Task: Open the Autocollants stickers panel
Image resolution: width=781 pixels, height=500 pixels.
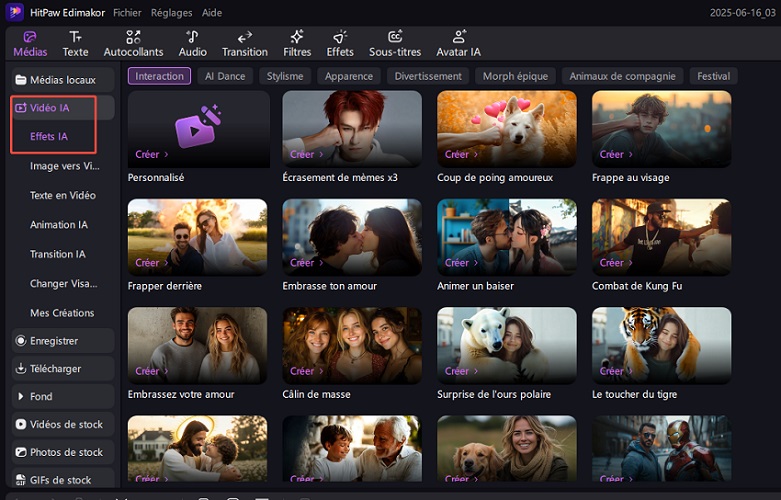Action: click(x=134, y=43)
